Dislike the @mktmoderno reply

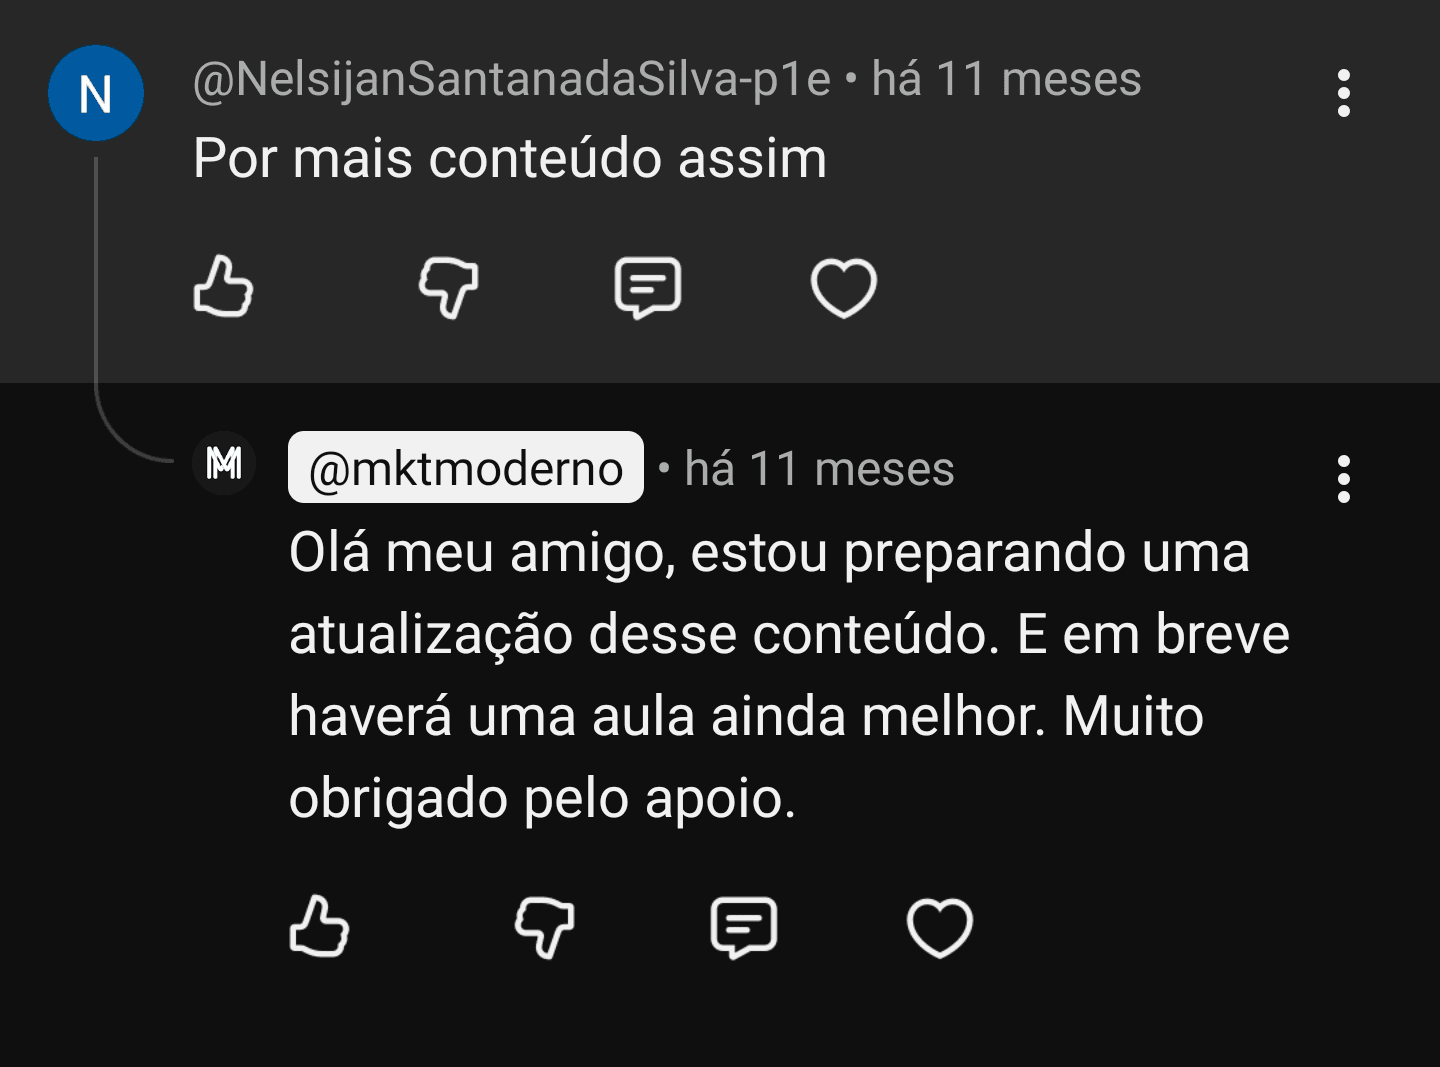click(544, 926)
